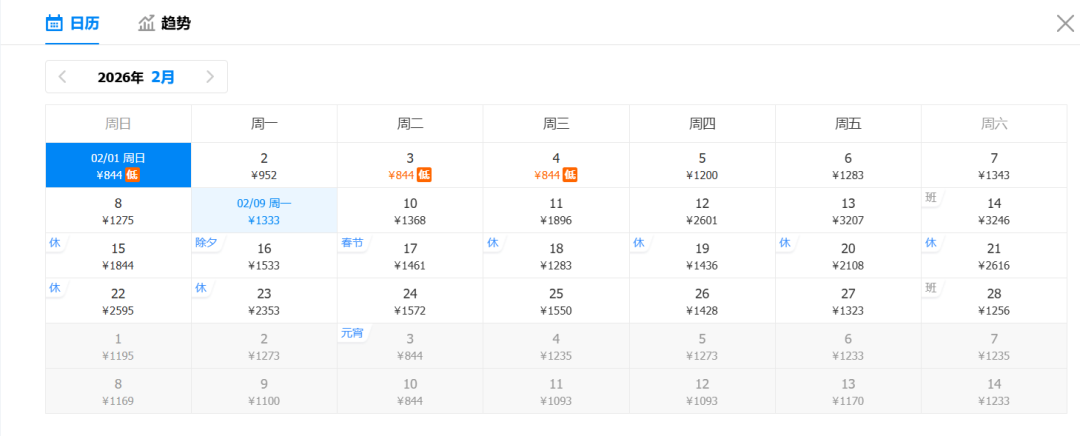Viewport: 1080px width, 436px height.
Task: Click the 低 badge on 02/01
Action: (132, 175)
